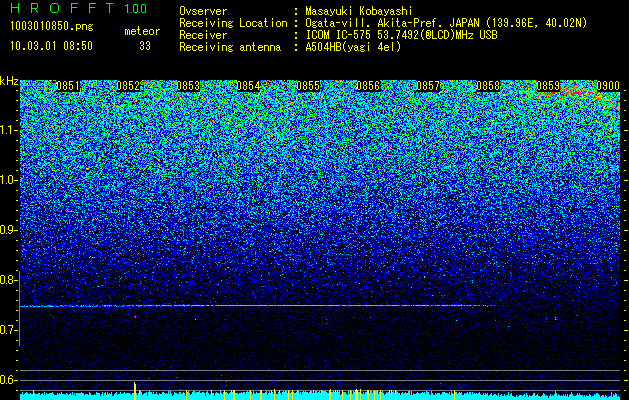Click the 0854 time marker
629x400 pixels.
click(248, 86)
